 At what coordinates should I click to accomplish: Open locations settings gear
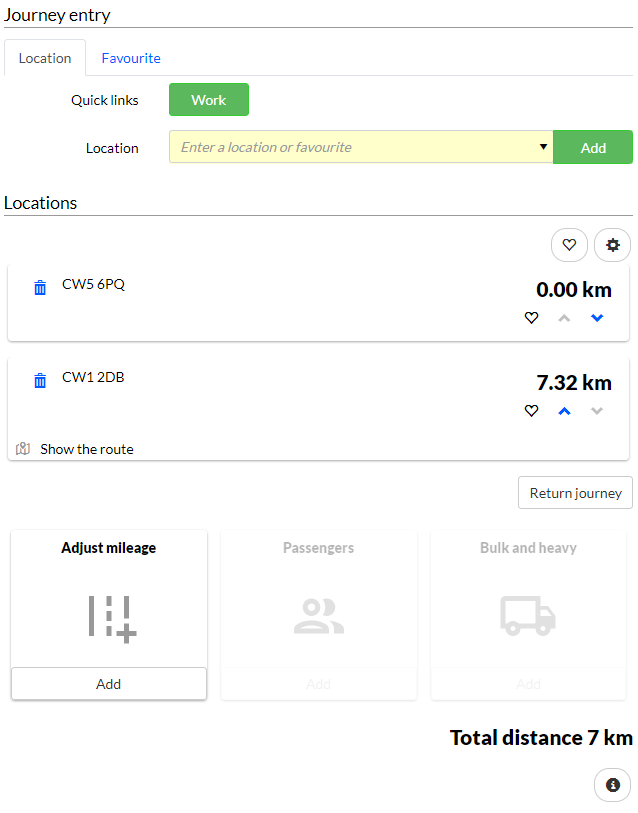(x=612, y=245)
